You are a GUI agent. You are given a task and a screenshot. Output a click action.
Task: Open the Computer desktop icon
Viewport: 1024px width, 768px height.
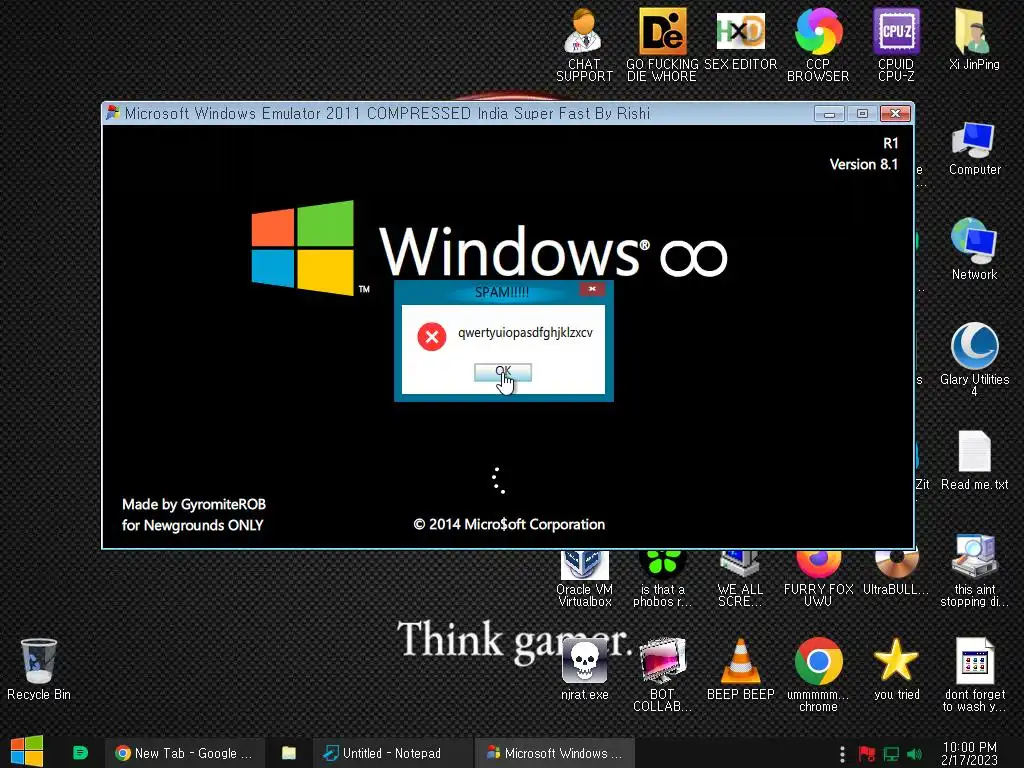click(974, 149)
